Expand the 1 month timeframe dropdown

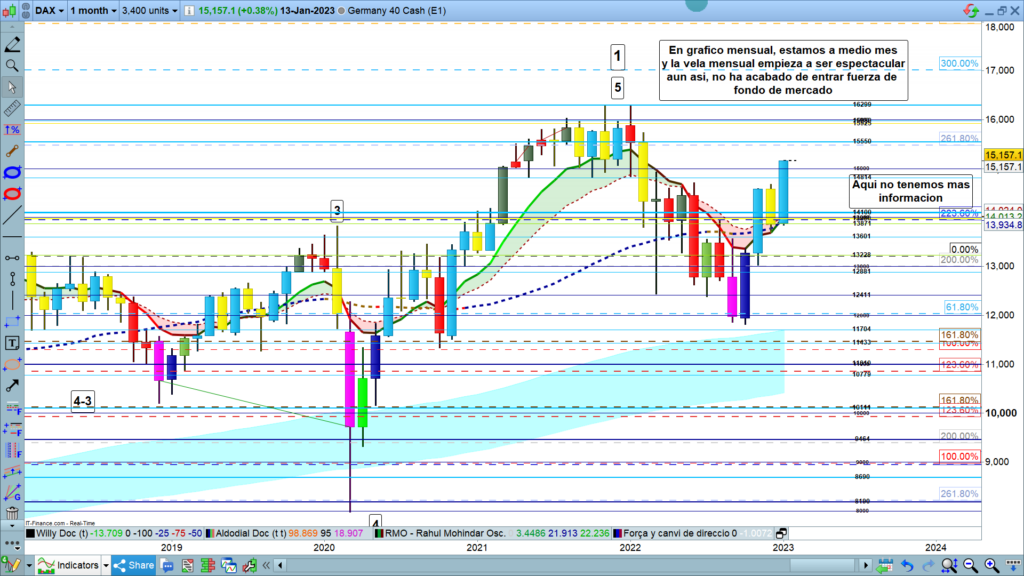(96, 10)
